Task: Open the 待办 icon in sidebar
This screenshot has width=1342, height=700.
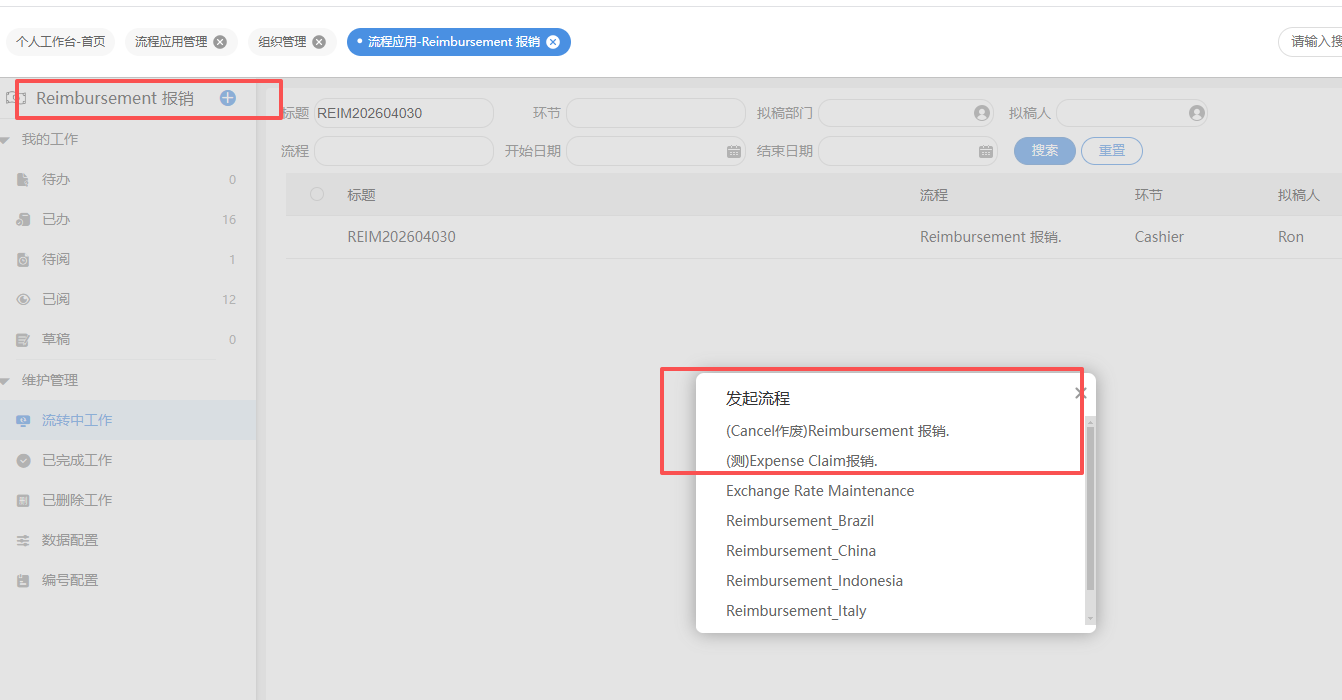Action: 23,180
